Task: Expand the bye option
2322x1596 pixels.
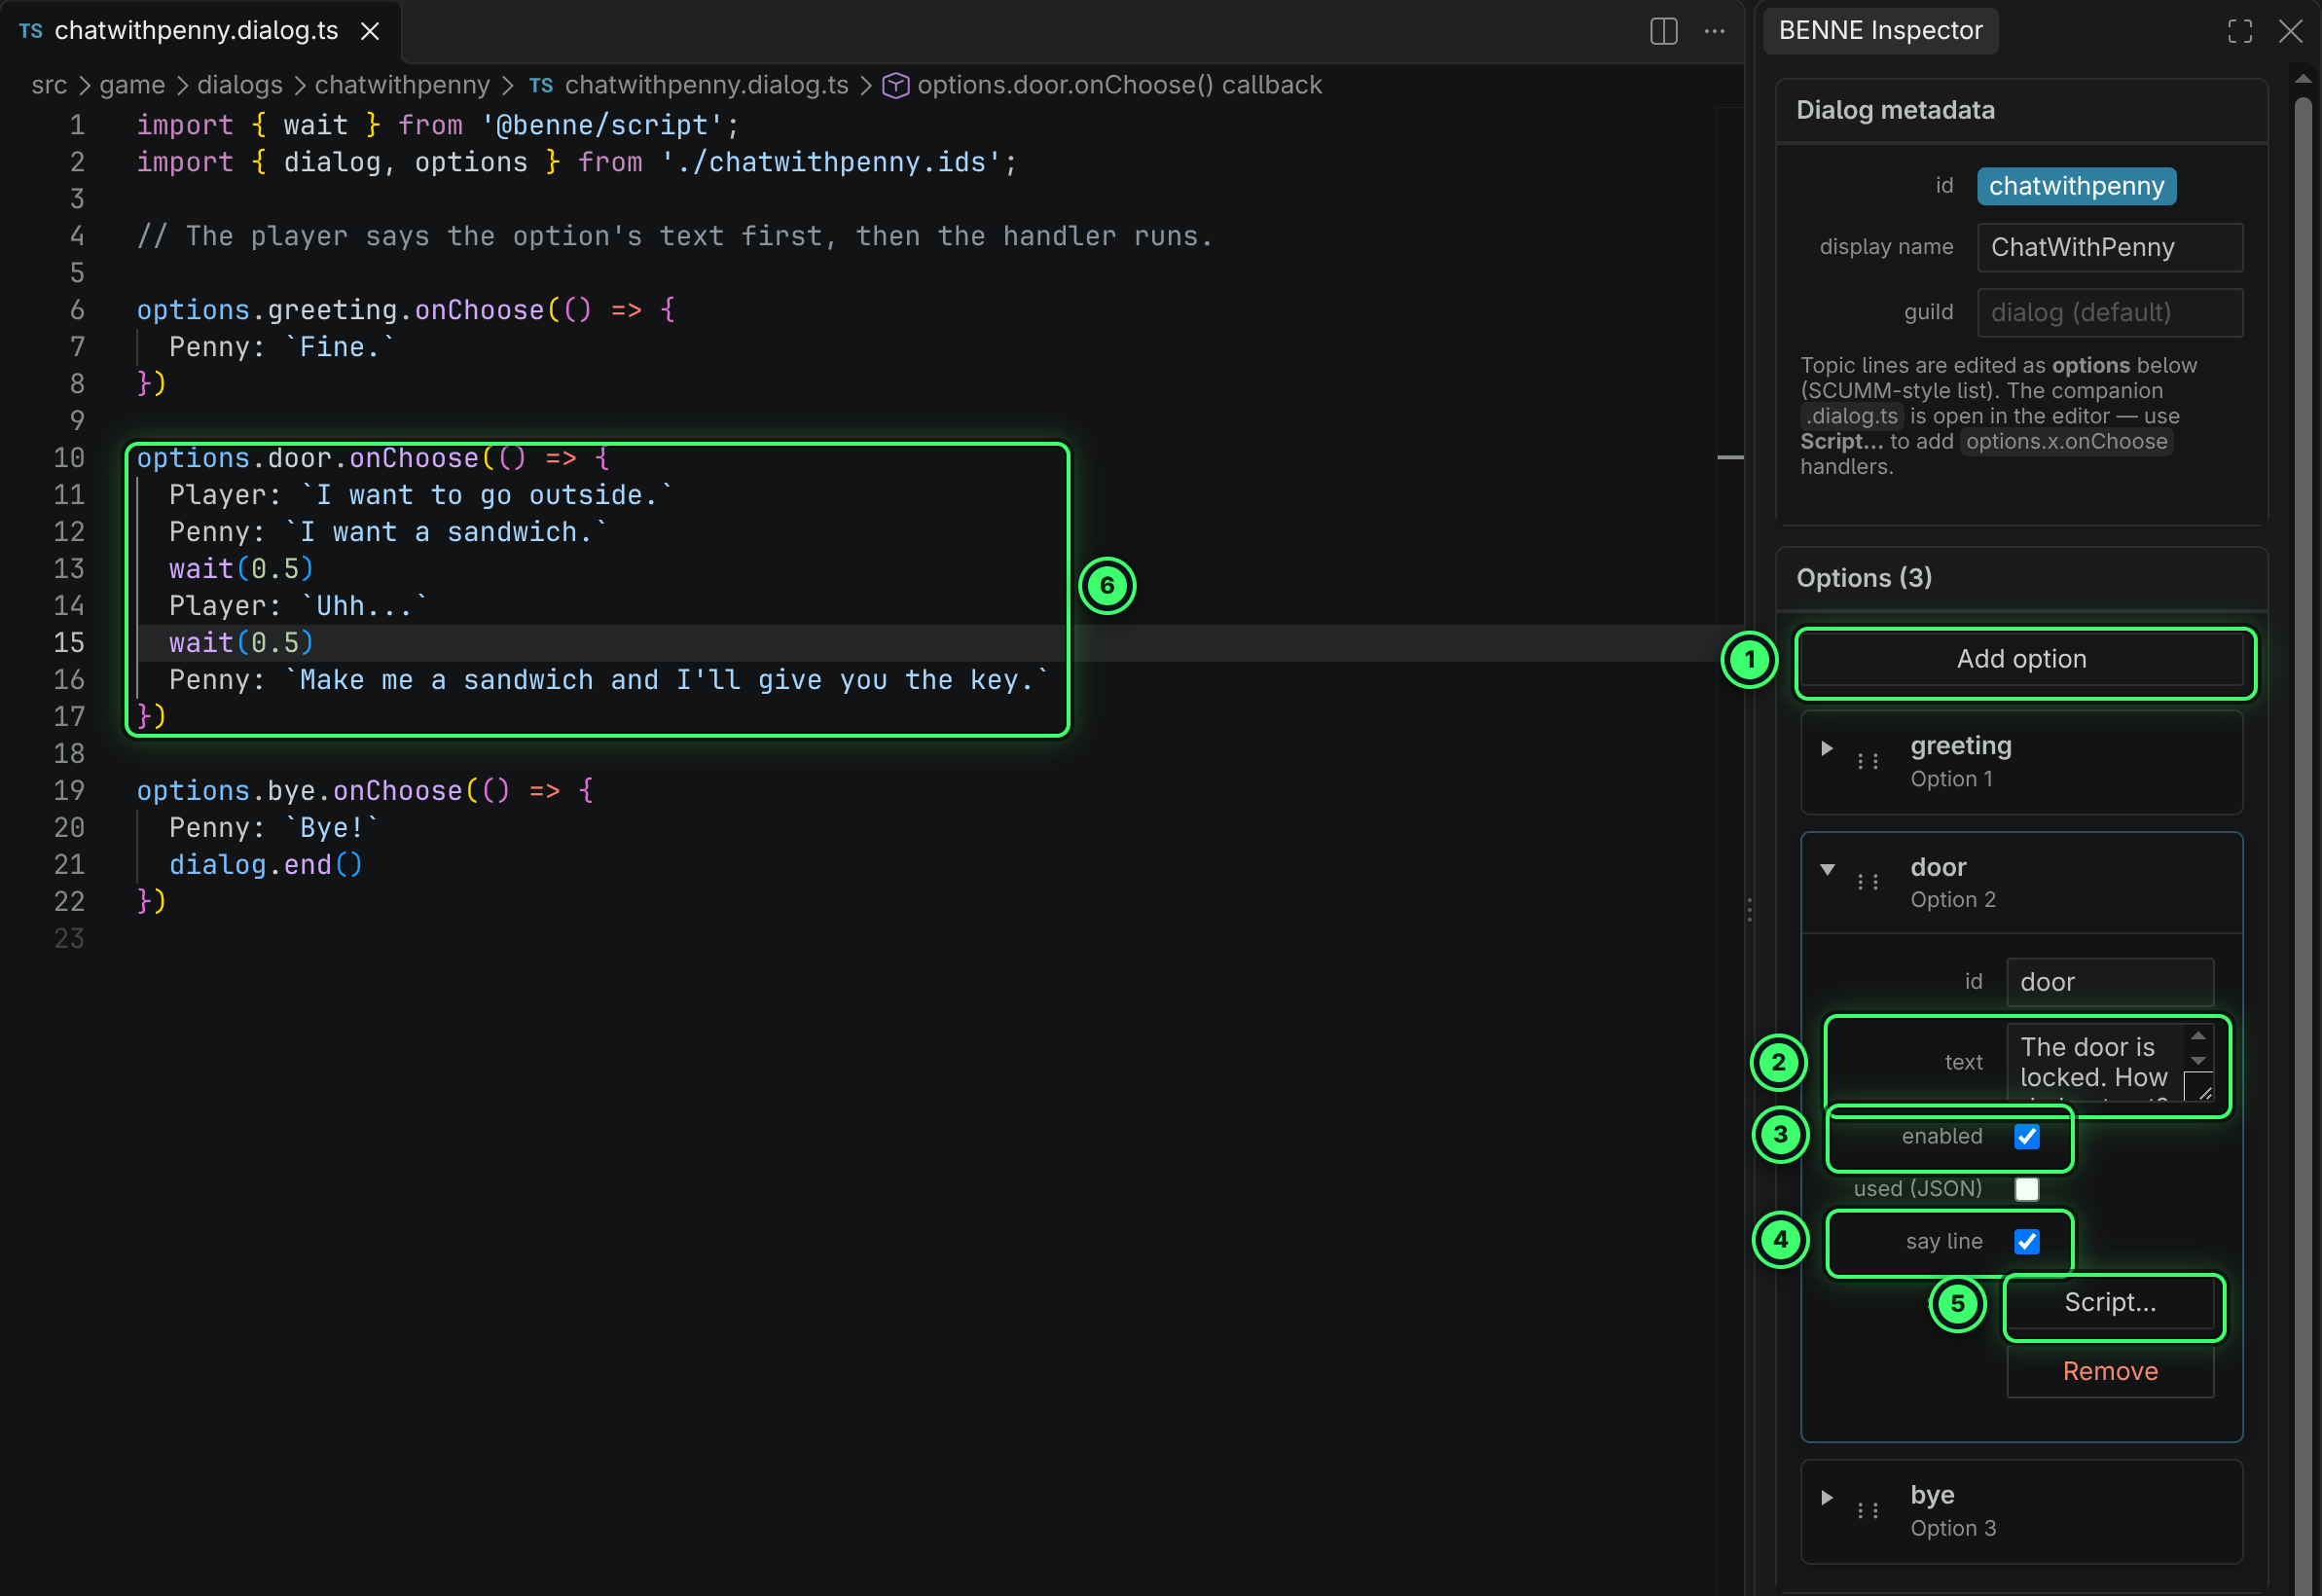Action: click(1827, 1497)
